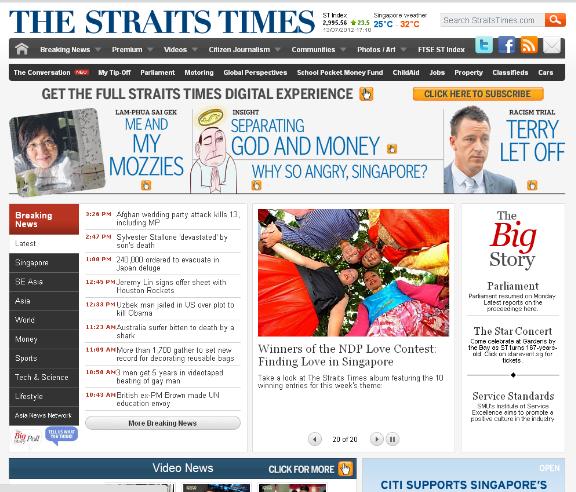Image resolution: width=576 pixels, height=492 pixels.
Task: Open Parliament under The Big Story
Action: click(x=513, y=286)
